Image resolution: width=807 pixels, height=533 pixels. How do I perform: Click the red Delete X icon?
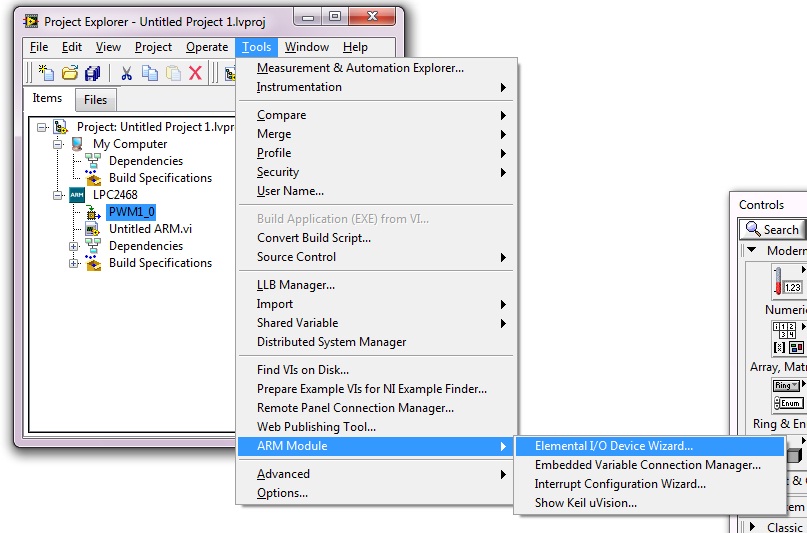click(195, 73)
